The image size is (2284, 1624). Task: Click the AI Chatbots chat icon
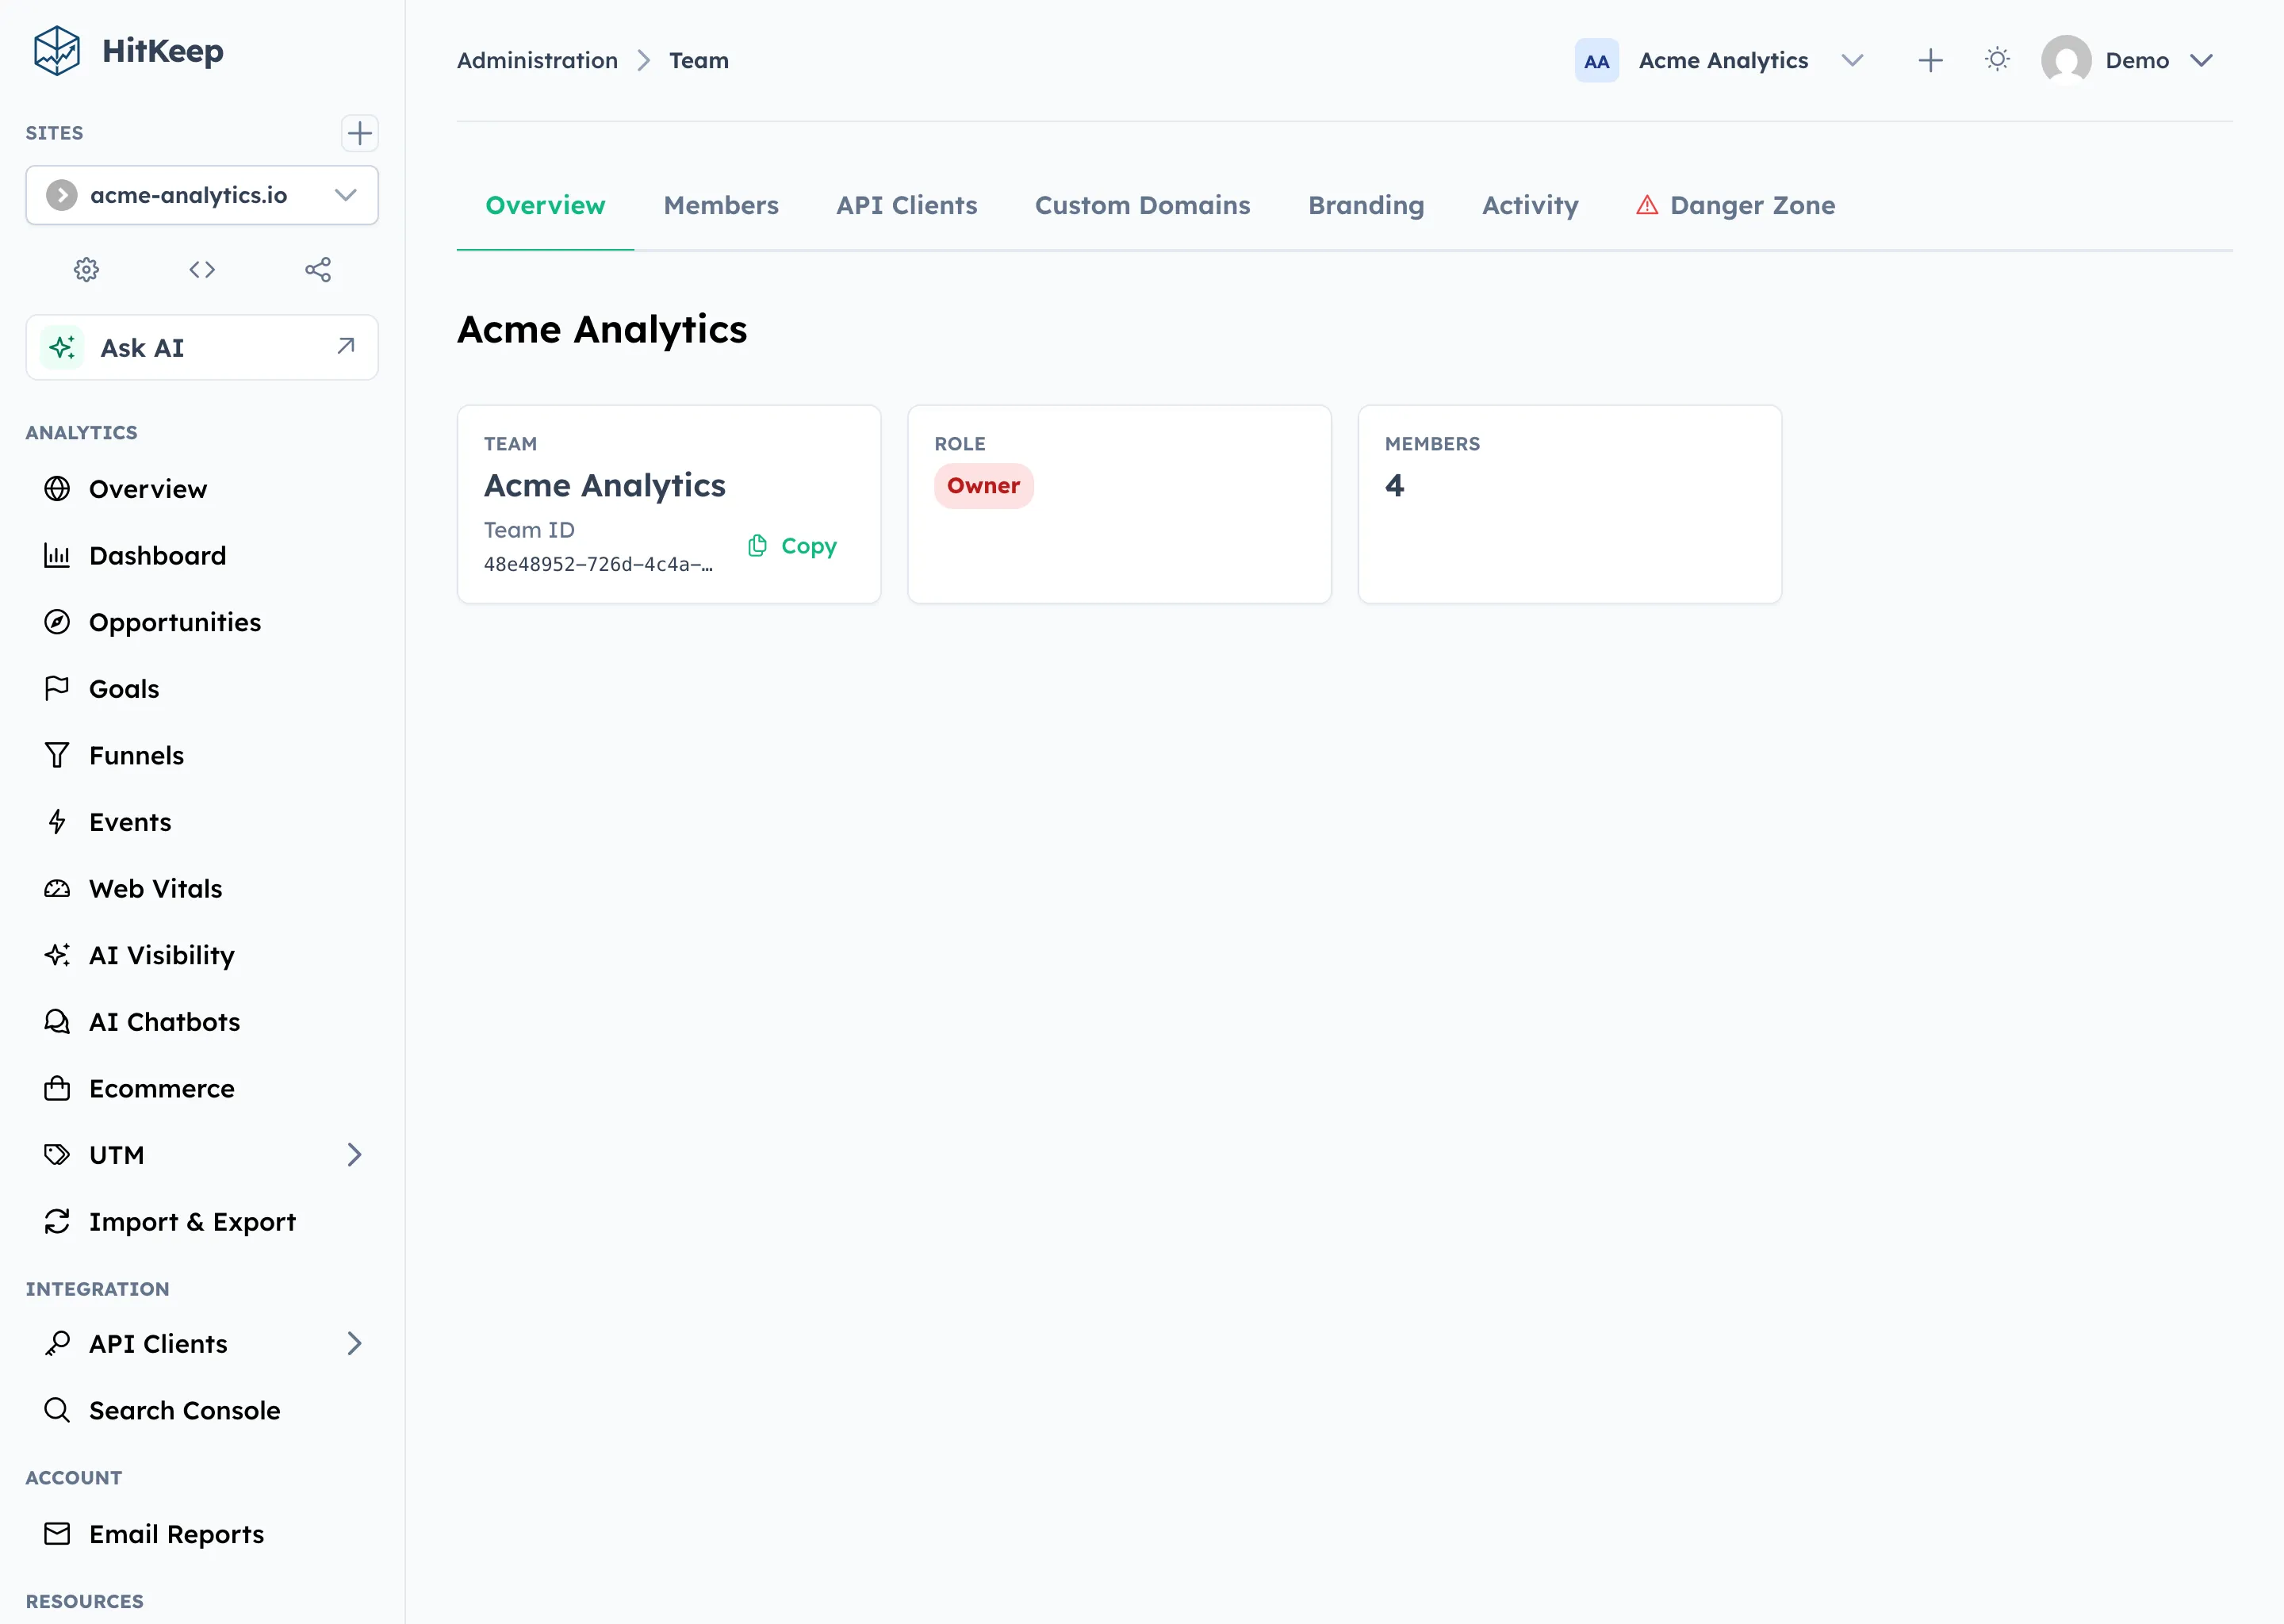pos(57,1021)
